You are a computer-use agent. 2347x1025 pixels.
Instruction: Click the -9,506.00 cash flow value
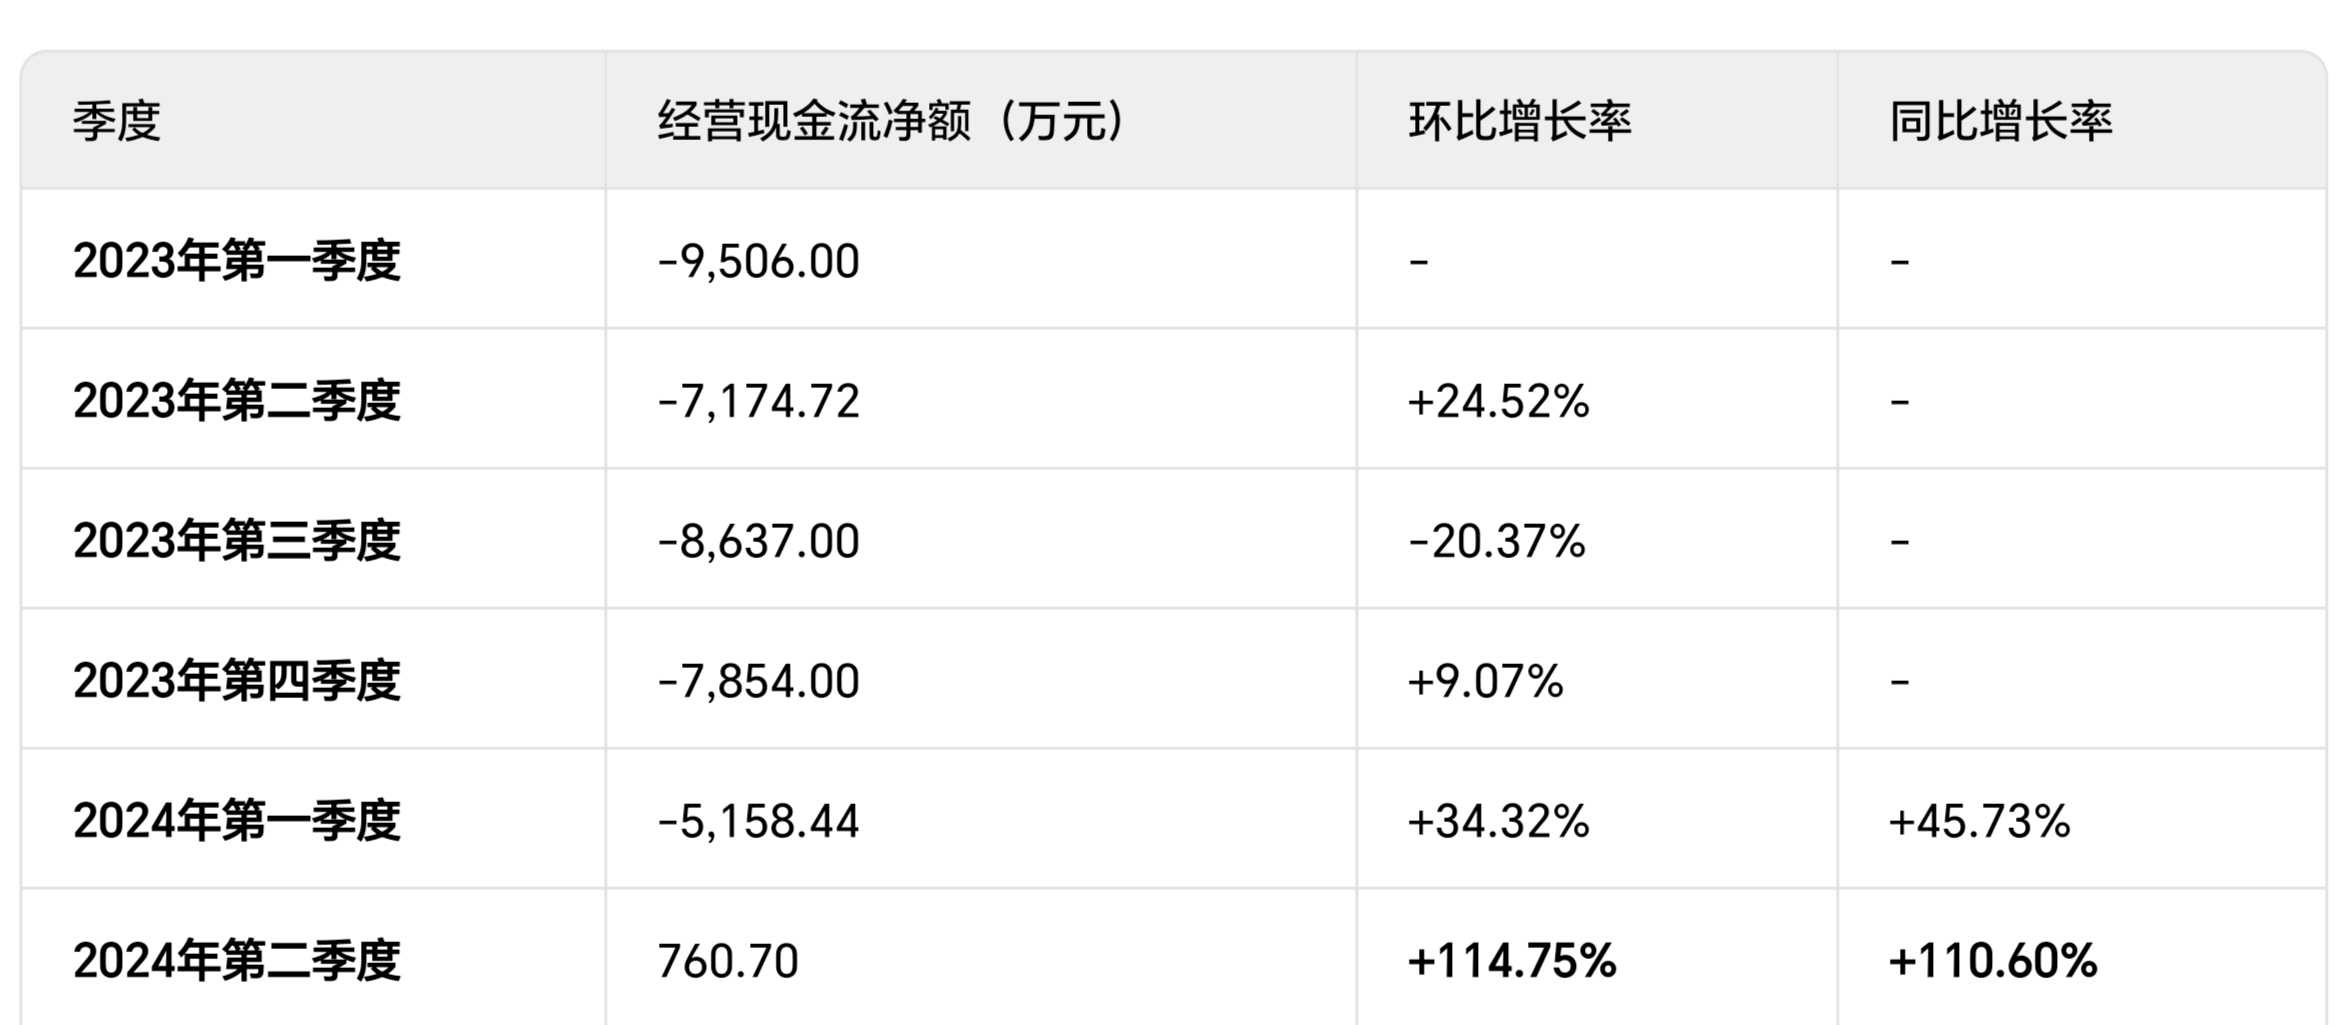point(758,262)
